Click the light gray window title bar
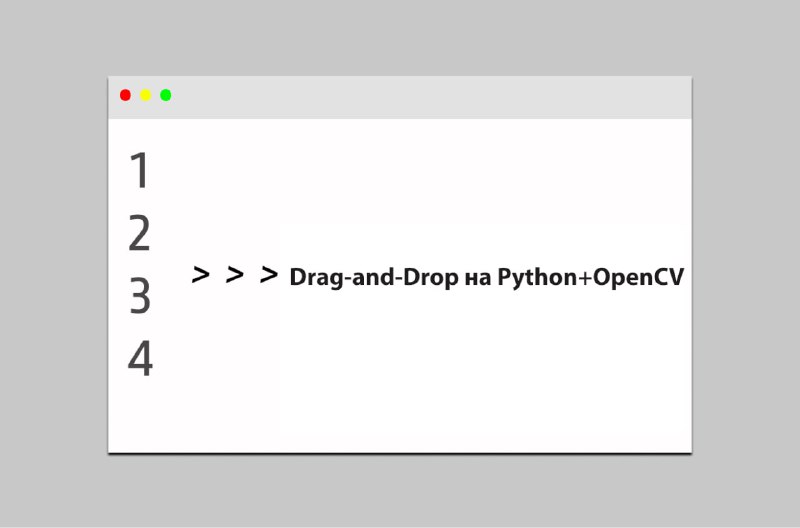 [x=400, y=97]
